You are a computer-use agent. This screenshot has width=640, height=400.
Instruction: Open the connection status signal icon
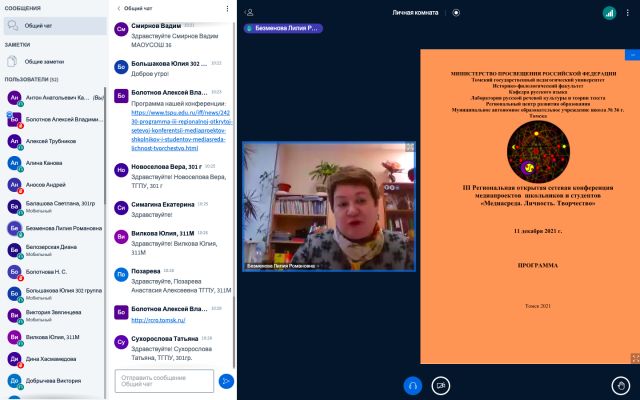609,13
